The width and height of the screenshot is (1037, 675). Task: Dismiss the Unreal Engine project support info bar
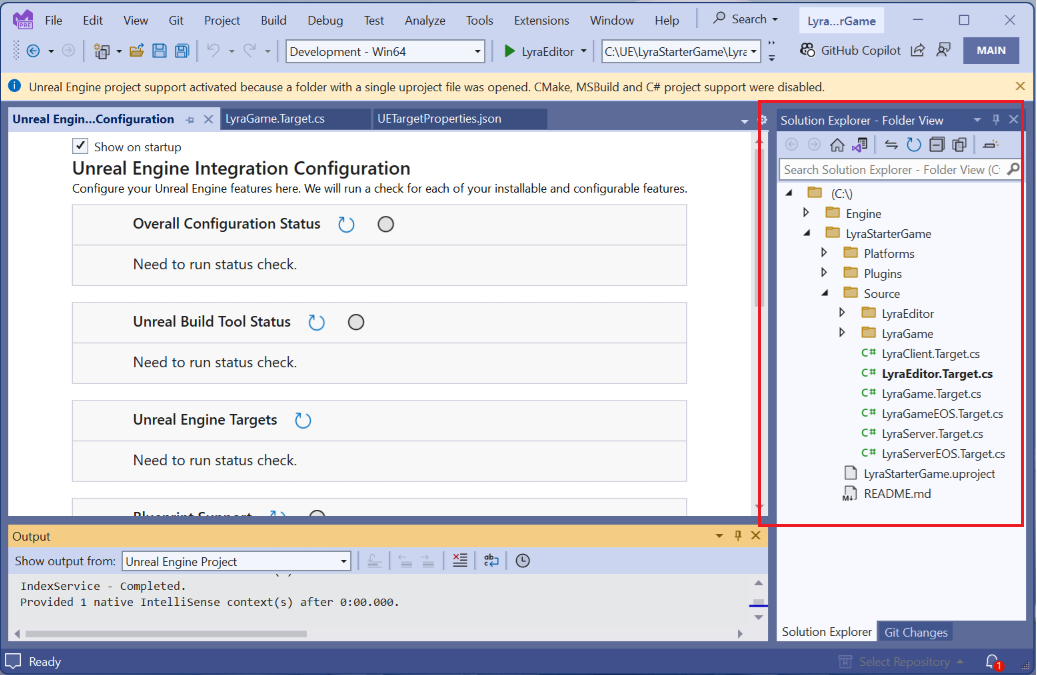pyautogui.click(x=1020, y=87)
